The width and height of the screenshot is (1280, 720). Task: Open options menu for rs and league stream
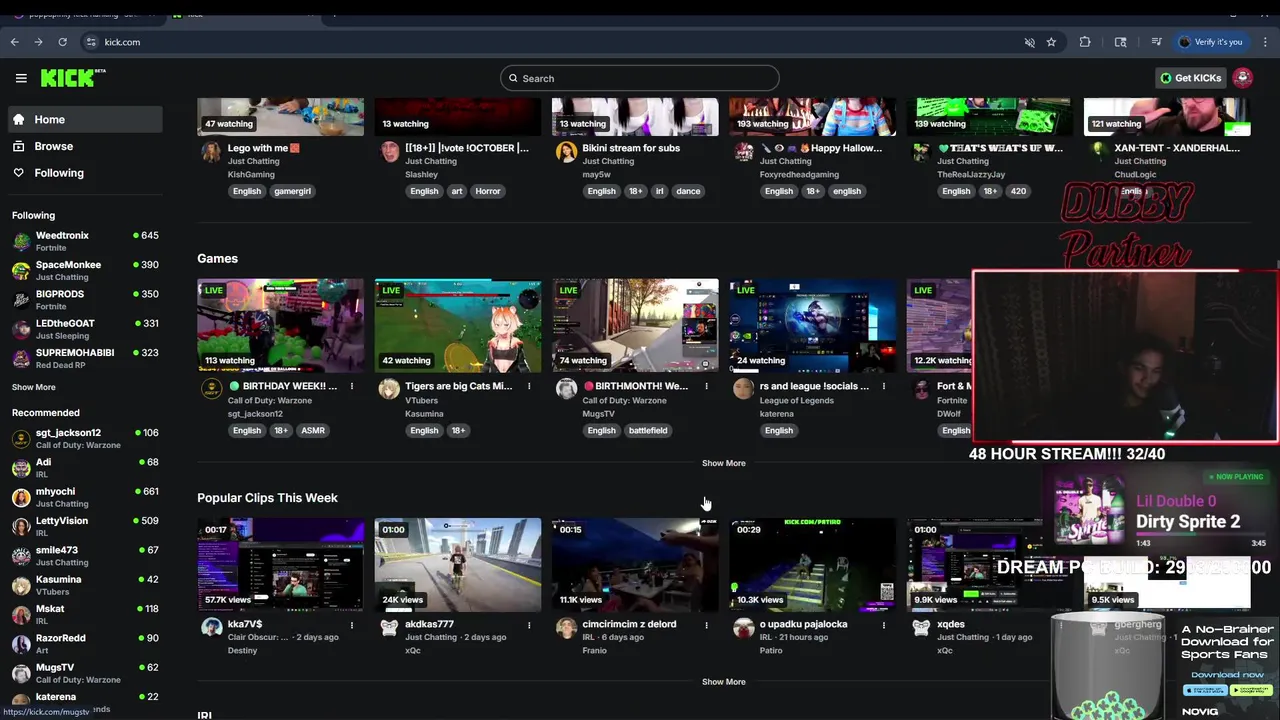pos(883,386)
